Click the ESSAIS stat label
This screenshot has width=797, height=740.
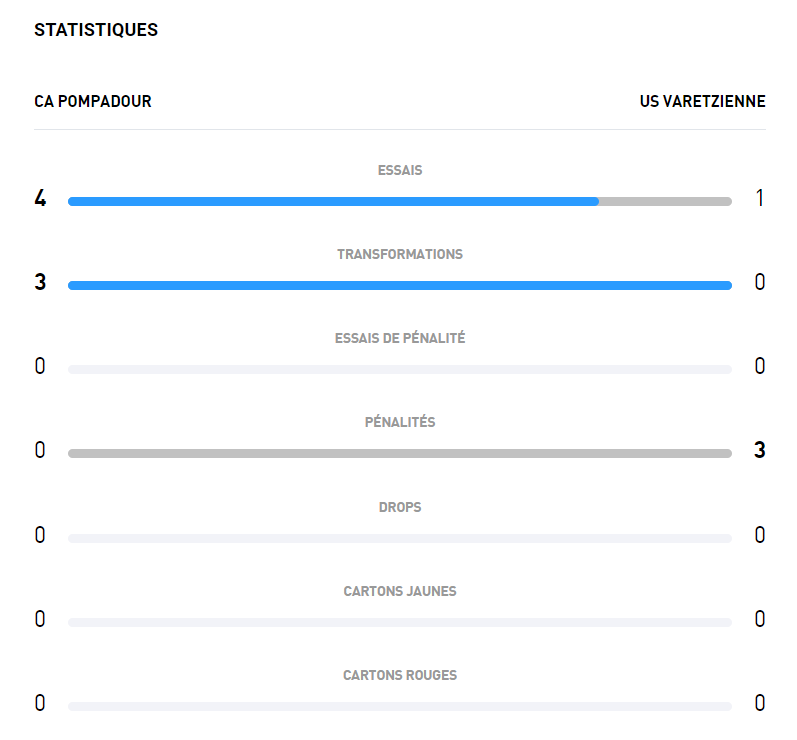pyautogui.click(x=400, y=170)
